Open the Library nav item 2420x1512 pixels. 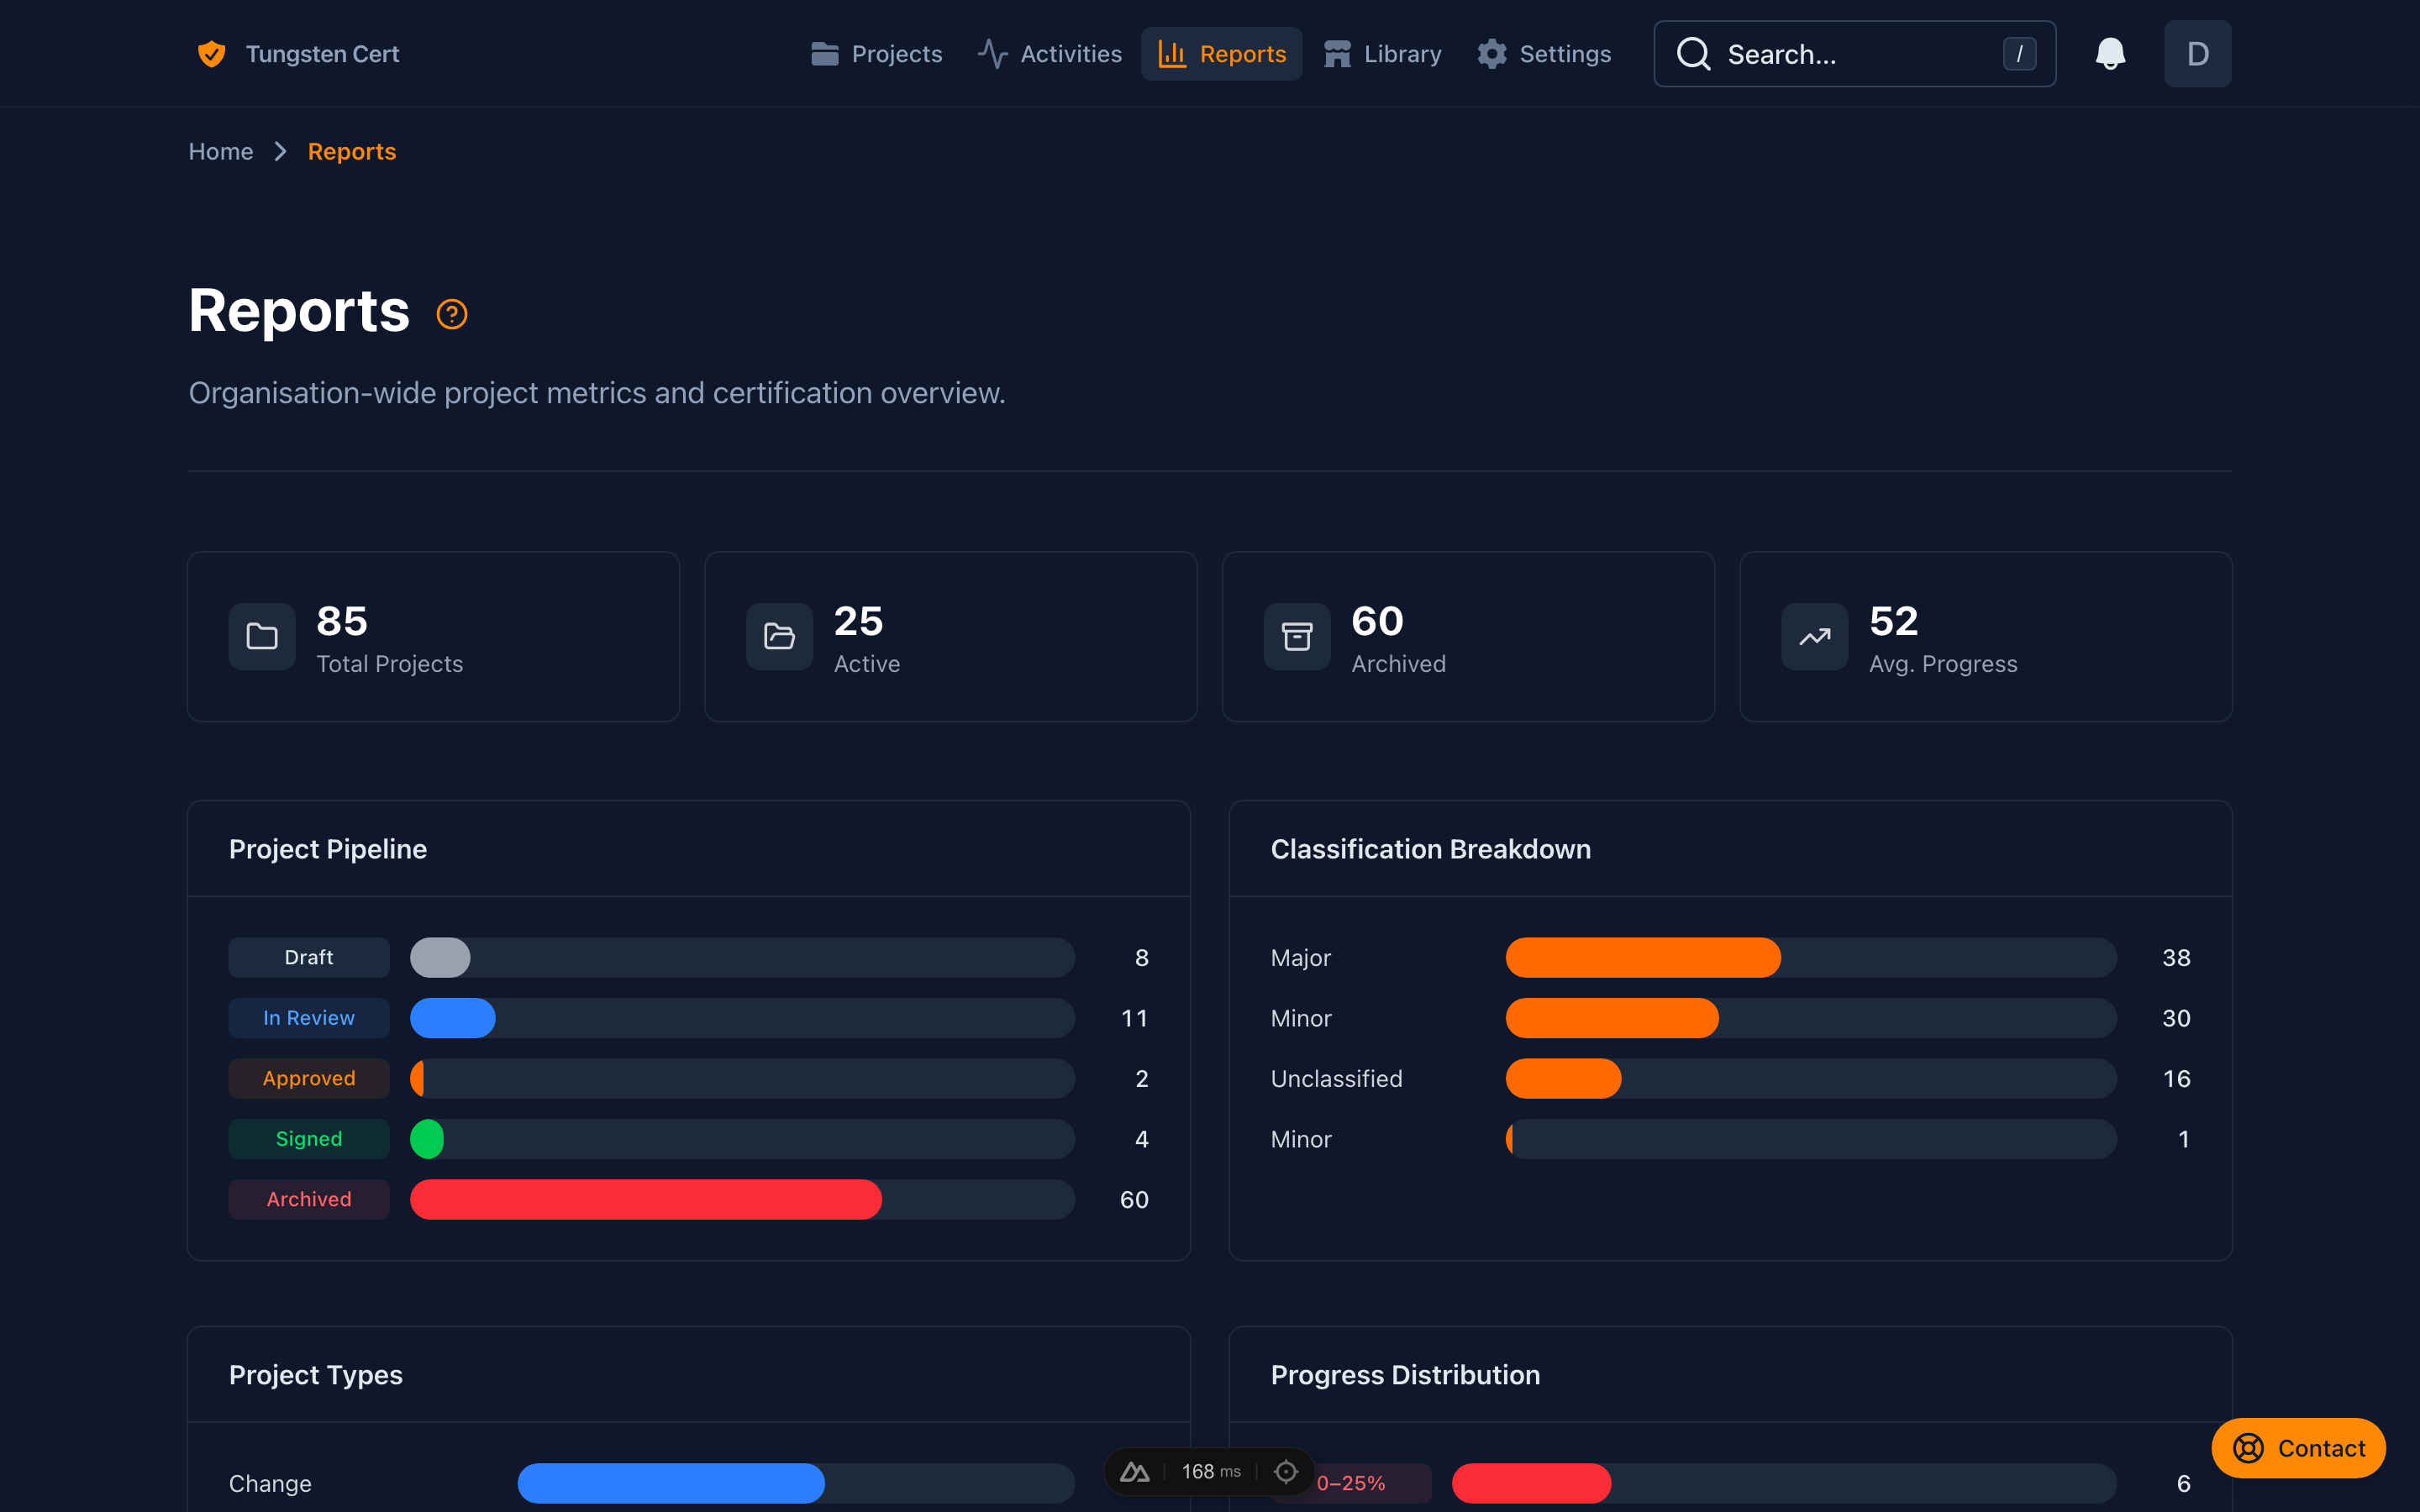(x=1382, y=54)
